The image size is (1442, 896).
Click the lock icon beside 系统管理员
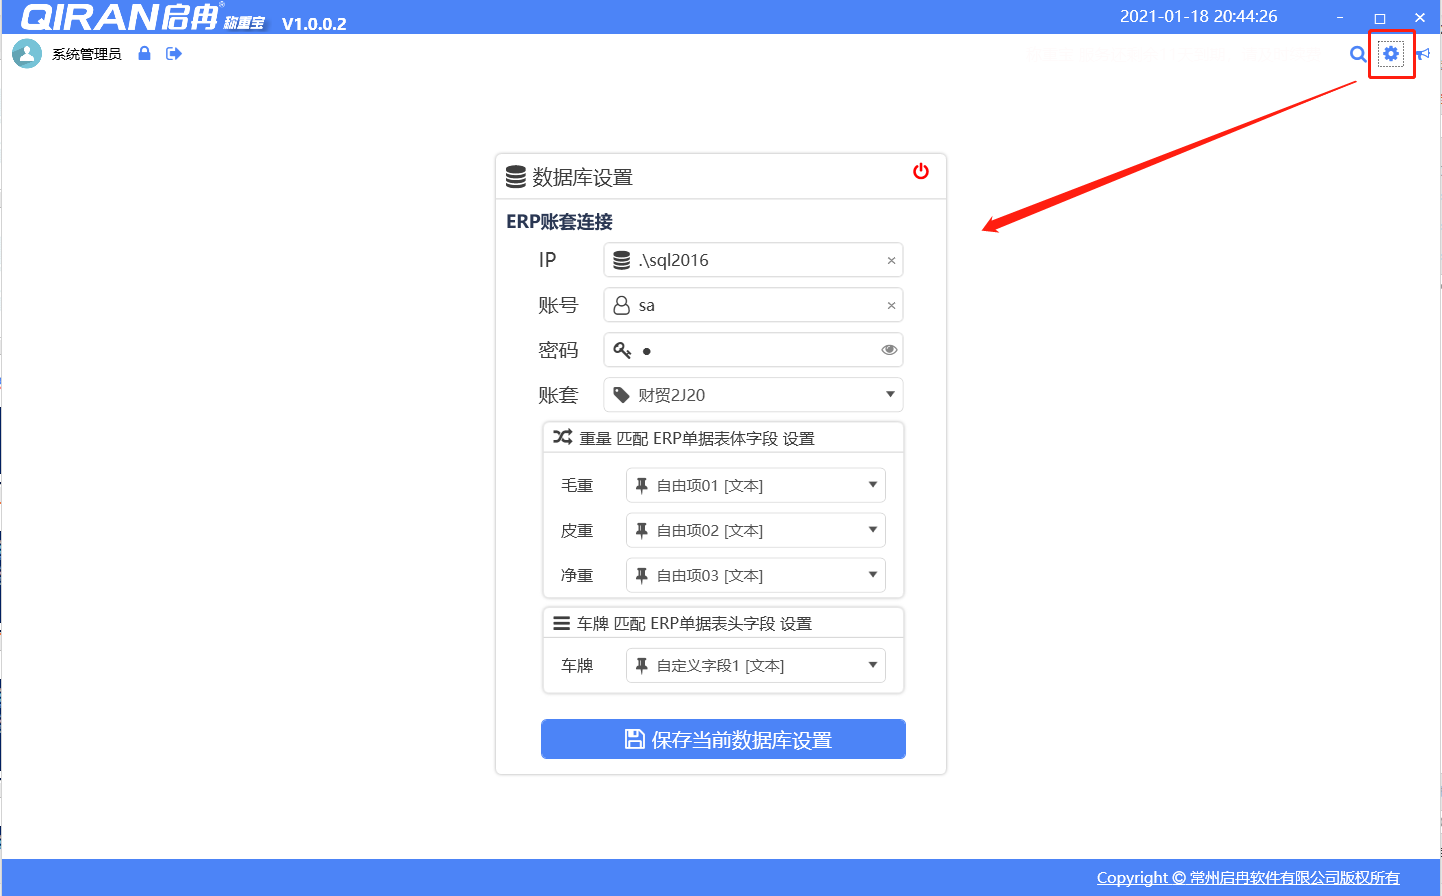pos(144,54)
